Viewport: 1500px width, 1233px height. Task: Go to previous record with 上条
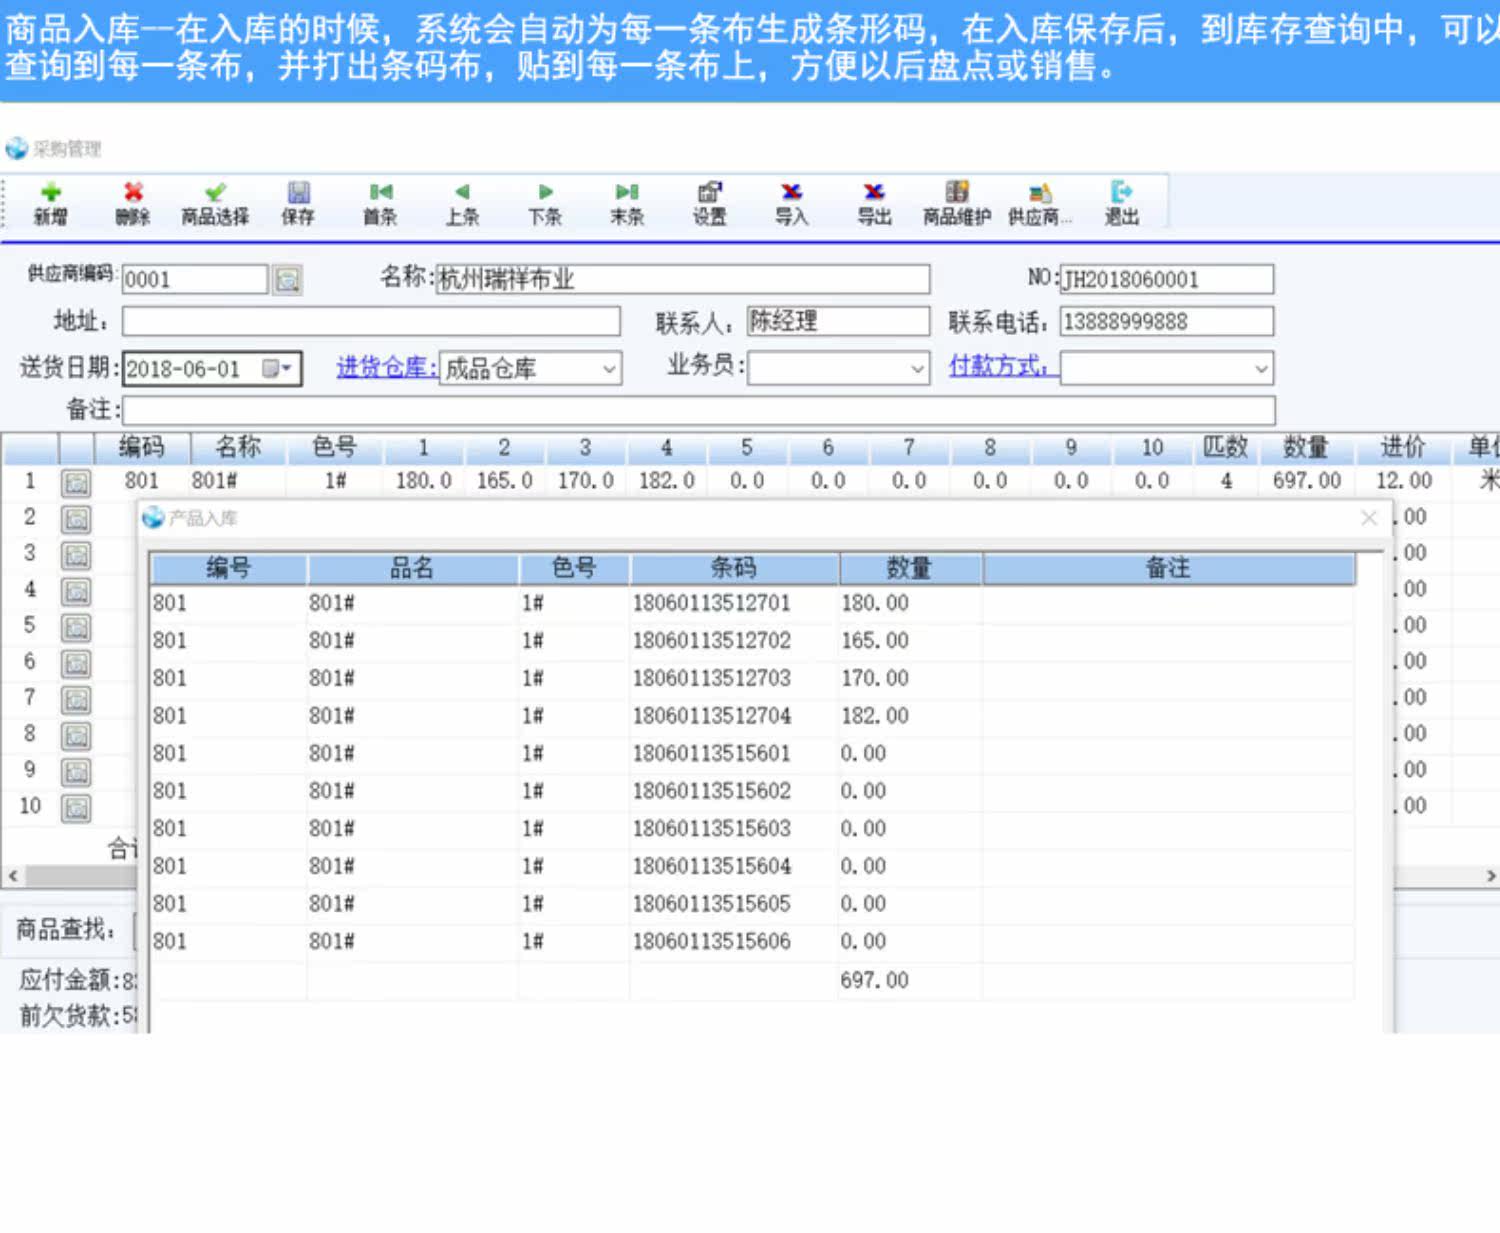click(x=462, y=203)
